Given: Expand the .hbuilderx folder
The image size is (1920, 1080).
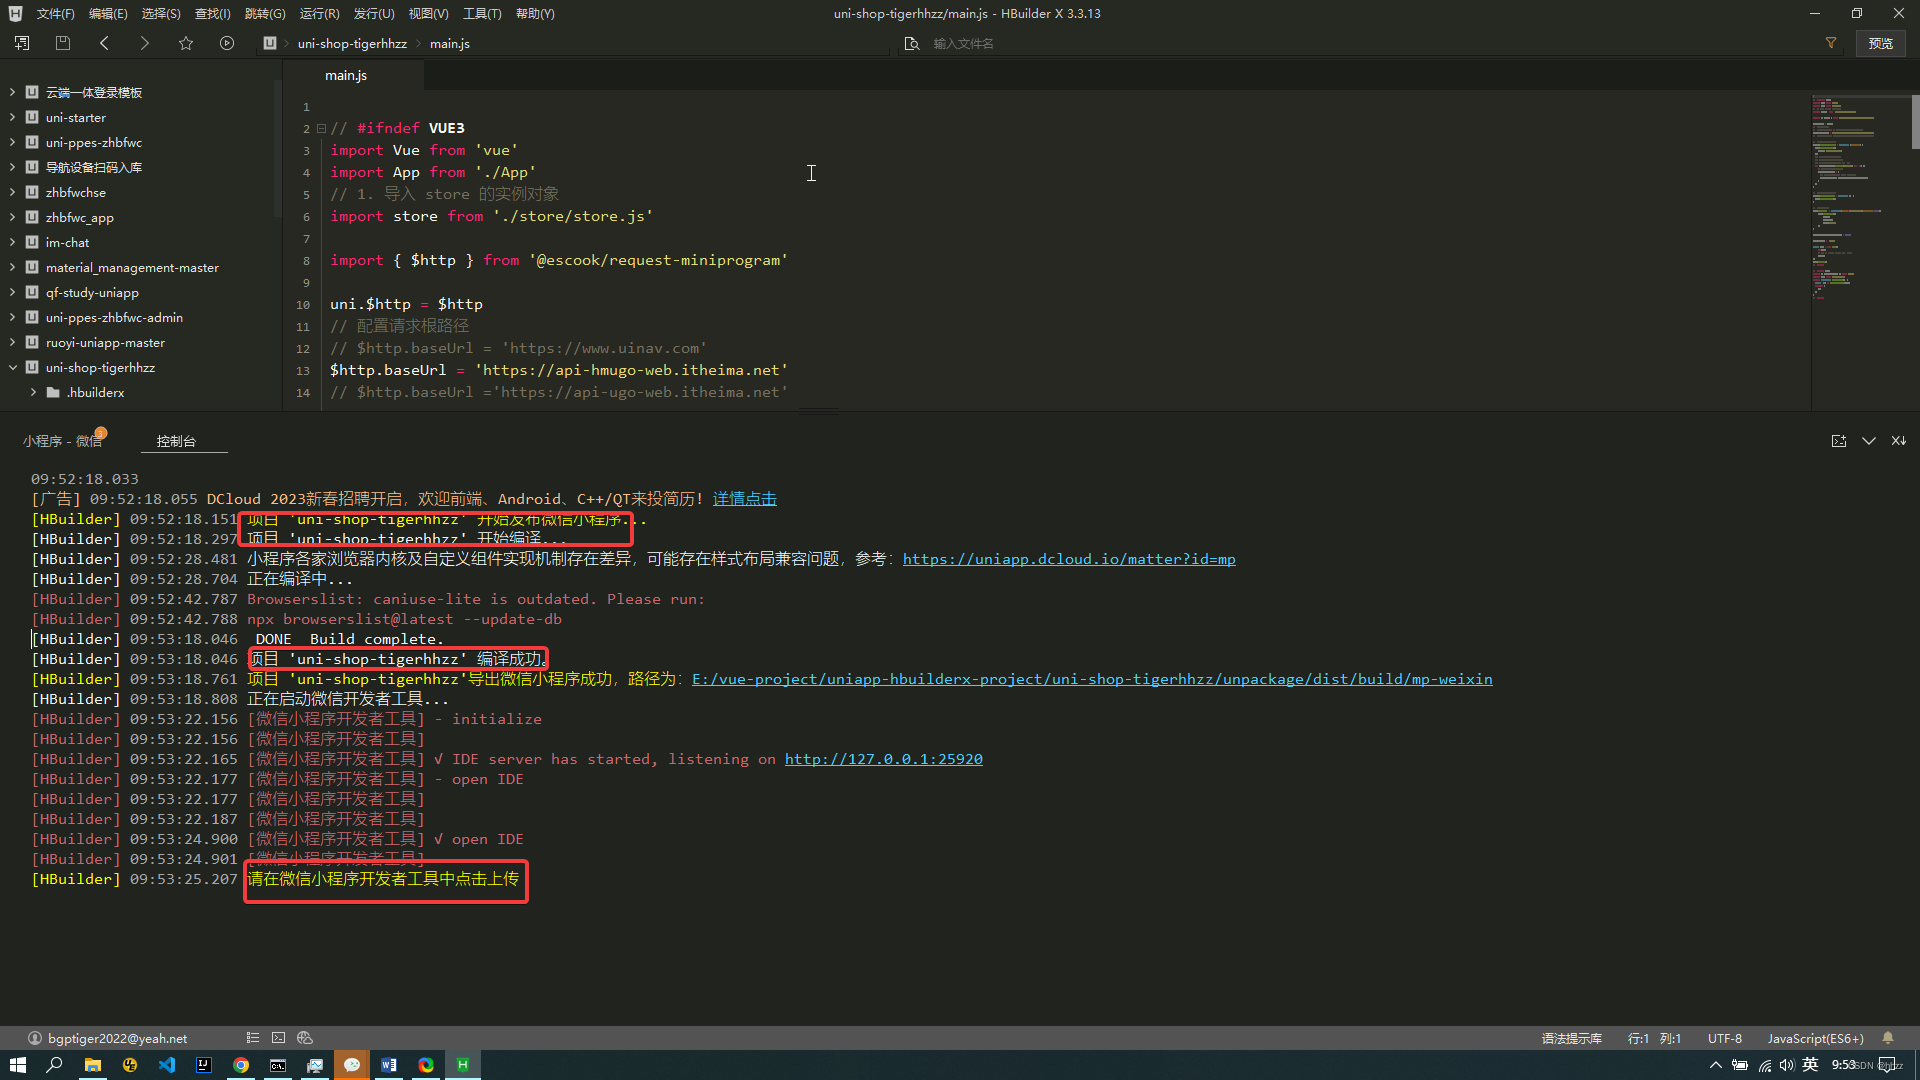Looking at the screenshot, I should tap(34, 392).
